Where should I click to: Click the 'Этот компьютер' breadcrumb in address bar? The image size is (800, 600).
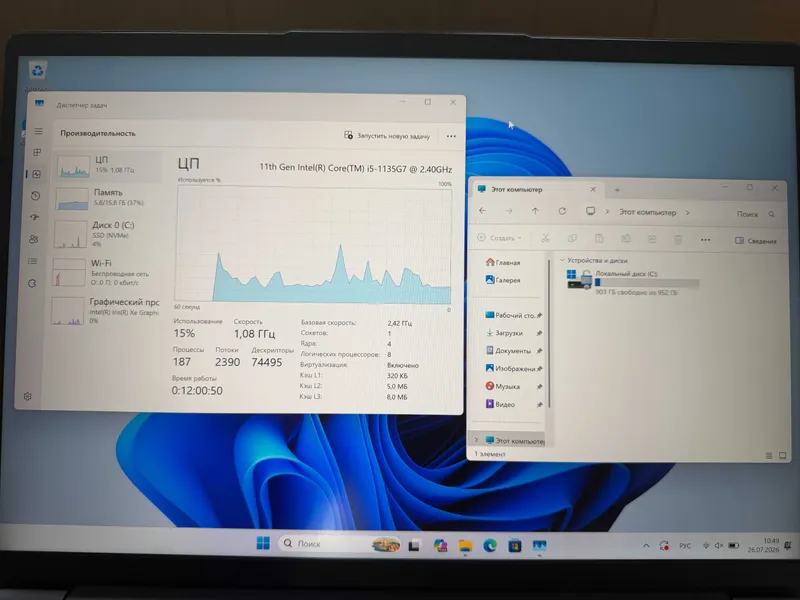[x=647, y=212]
